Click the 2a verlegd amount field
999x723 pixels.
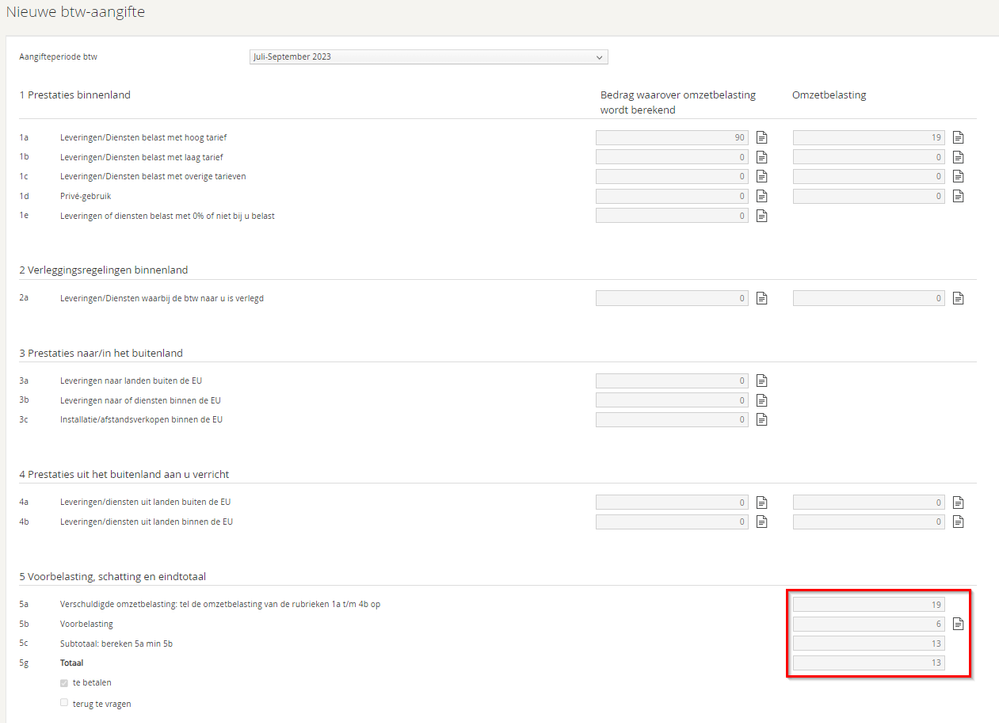click(x=672, y=298)
